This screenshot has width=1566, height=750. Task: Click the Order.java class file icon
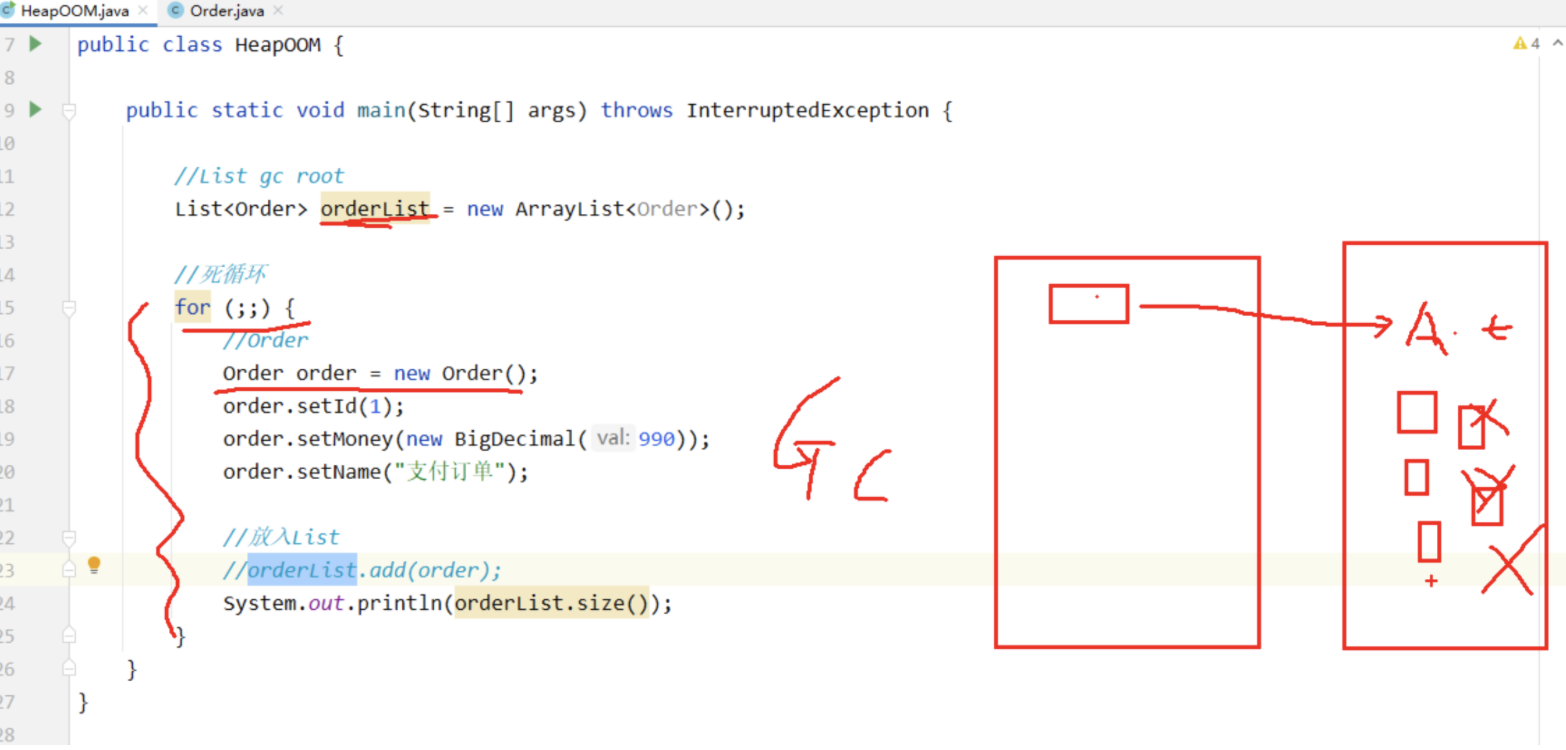tap(176, 10)
